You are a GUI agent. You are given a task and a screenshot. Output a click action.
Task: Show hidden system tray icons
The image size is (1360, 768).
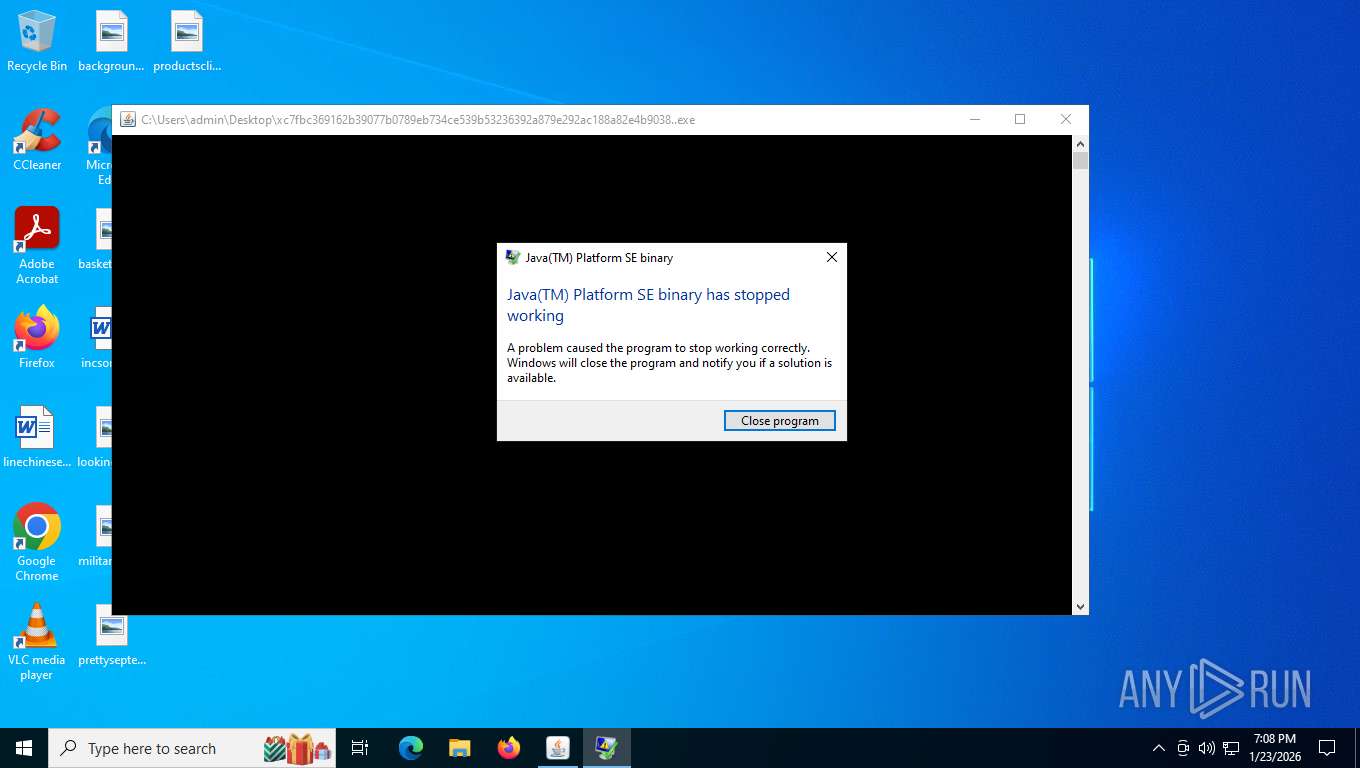pos(1159,748)
